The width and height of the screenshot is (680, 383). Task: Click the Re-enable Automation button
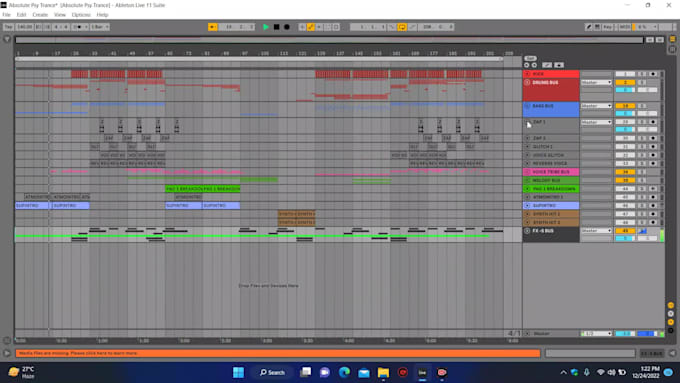[319, 27]
